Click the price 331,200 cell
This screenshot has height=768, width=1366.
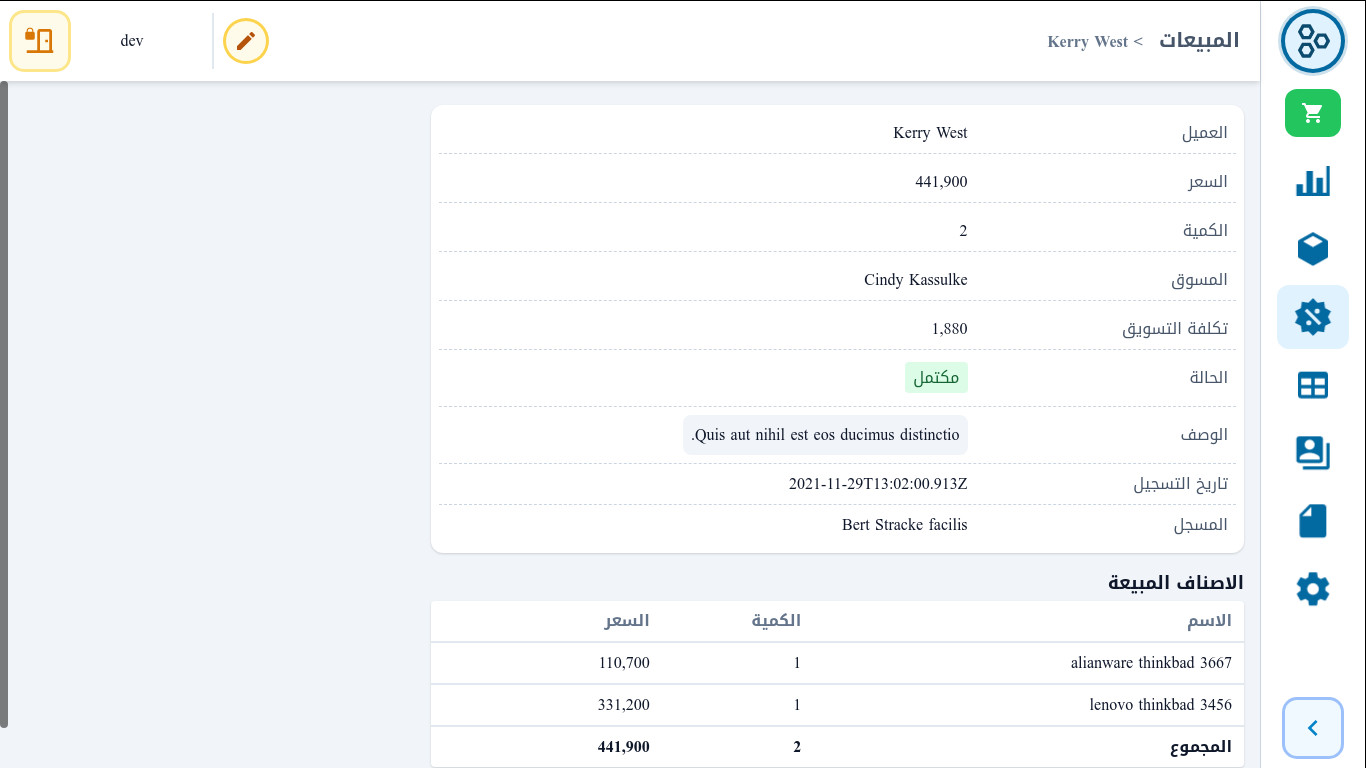624,705
